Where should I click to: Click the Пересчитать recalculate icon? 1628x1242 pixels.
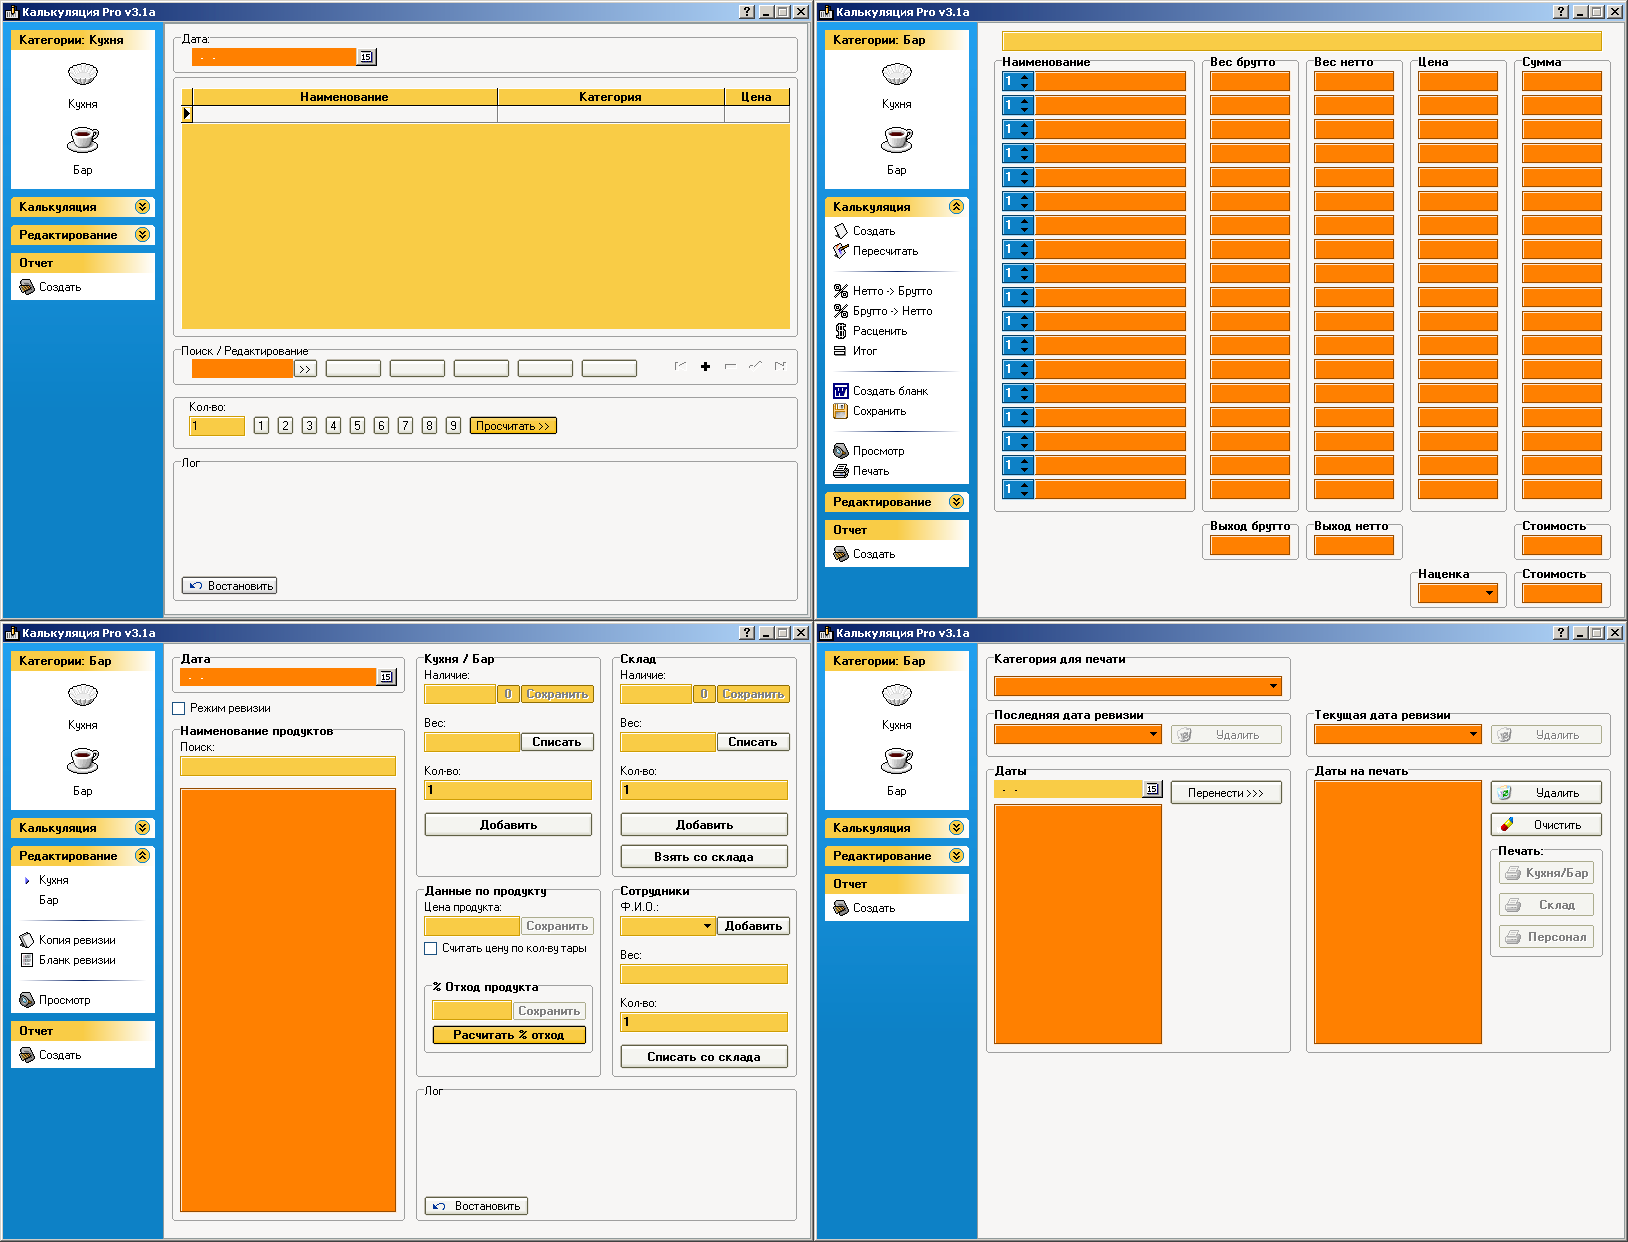click(x=841, y=251)
